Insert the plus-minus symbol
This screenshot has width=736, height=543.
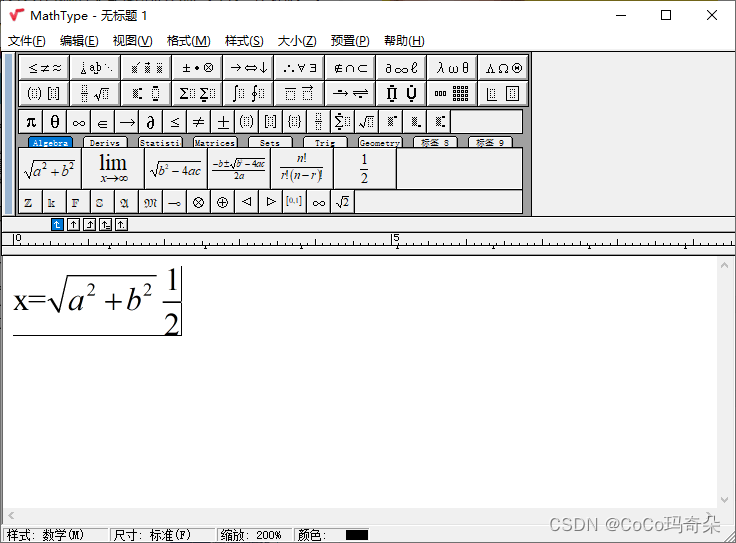click(x=222, y=122)
